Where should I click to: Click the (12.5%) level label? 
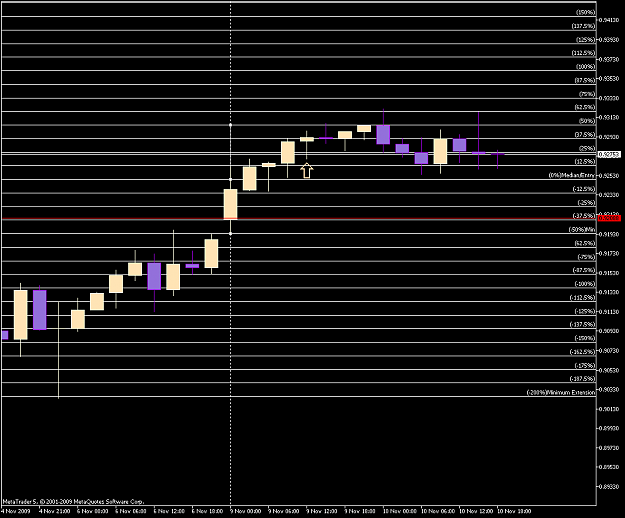tap(585, 162)
